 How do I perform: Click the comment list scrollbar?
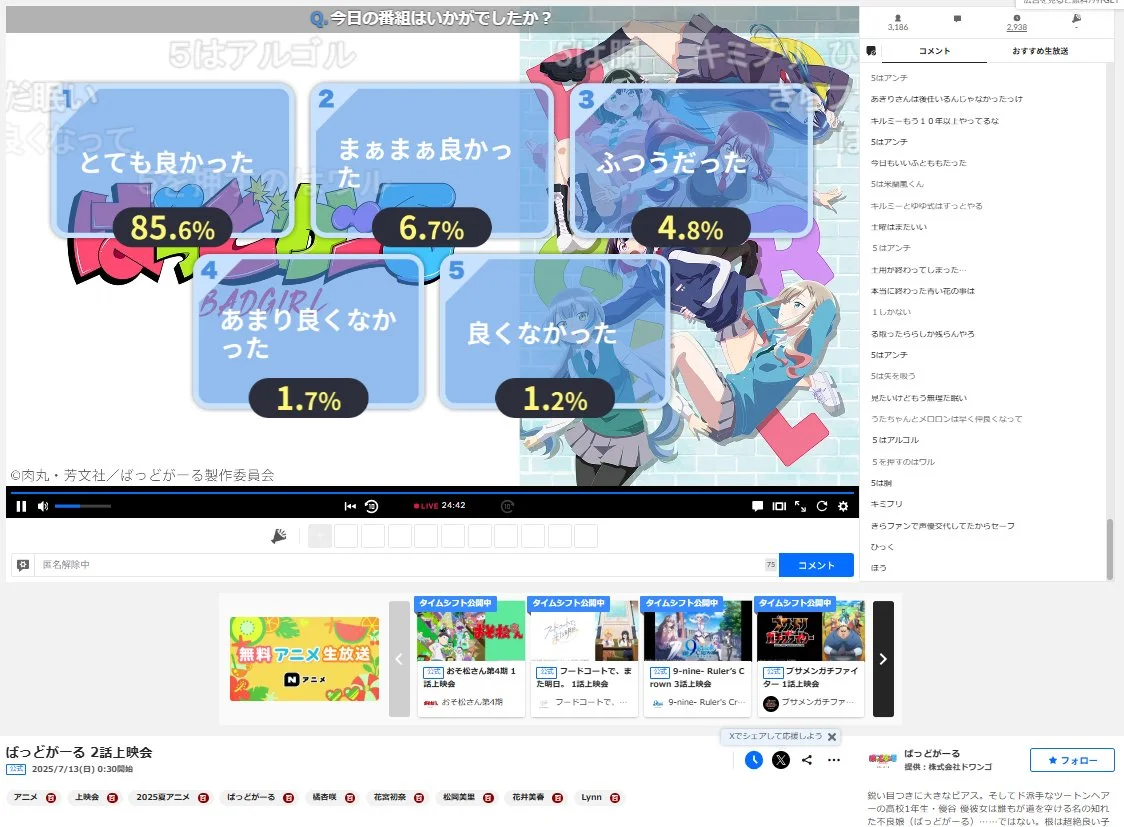1110,548
